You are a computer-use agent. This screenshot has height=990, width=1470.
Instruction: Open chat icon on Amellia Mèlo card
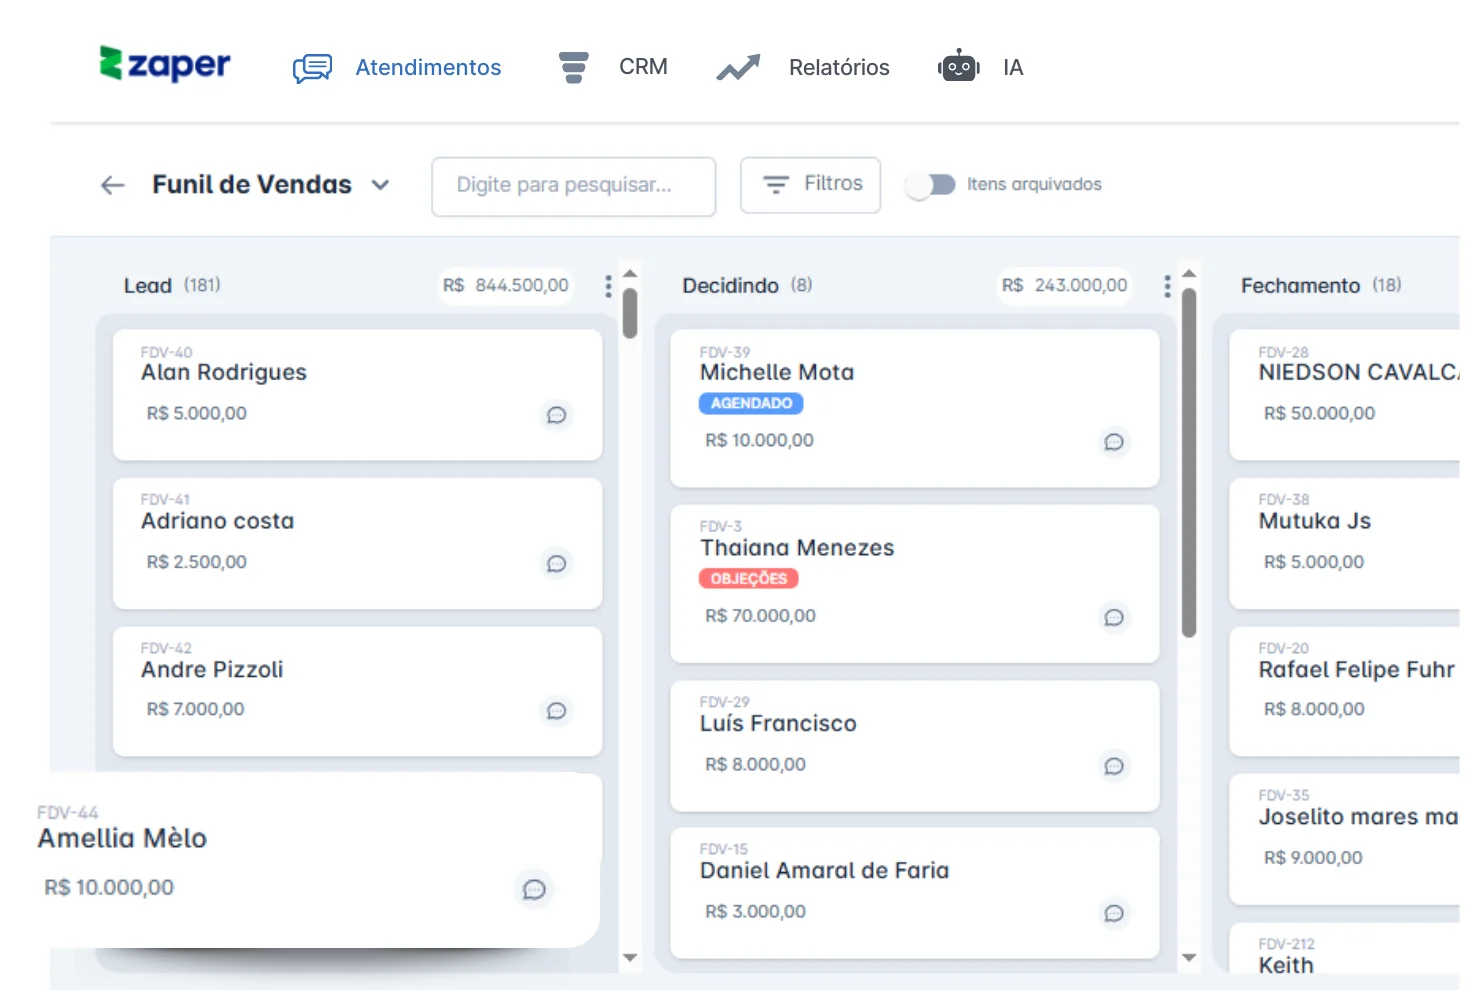pos(534,889)
